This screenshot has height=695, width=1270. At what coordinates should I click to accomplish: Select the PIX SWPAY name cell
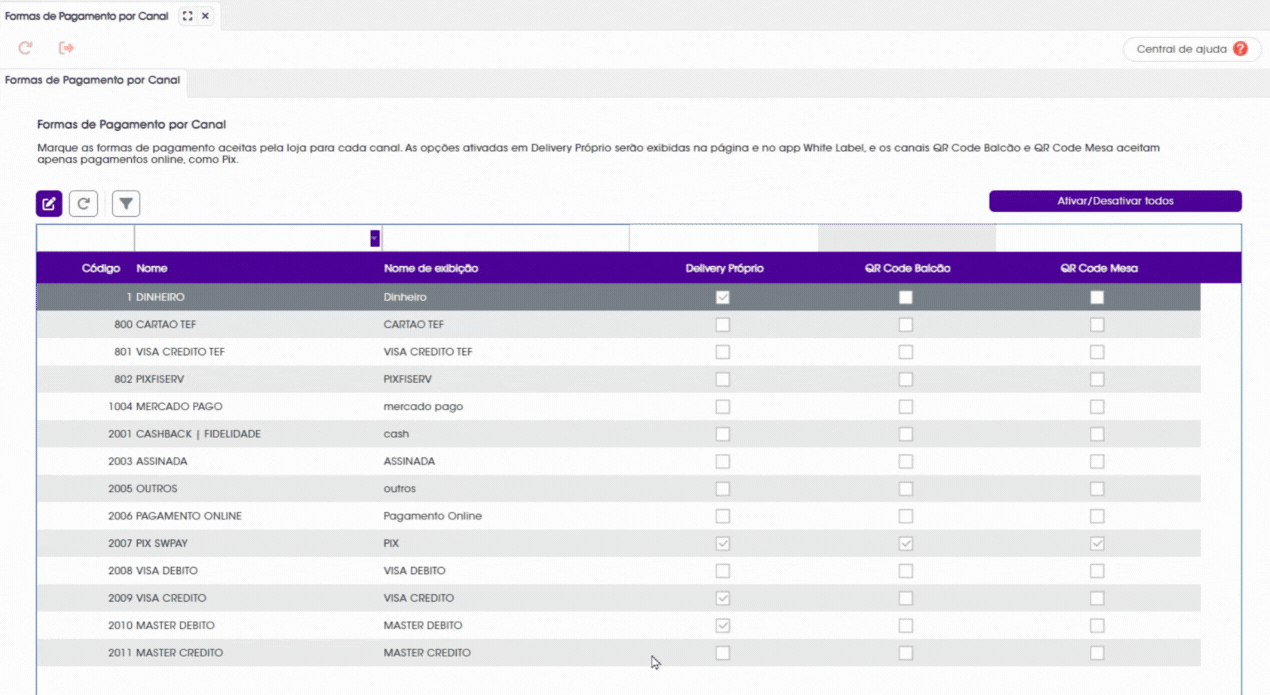click(x=162, y=543)
